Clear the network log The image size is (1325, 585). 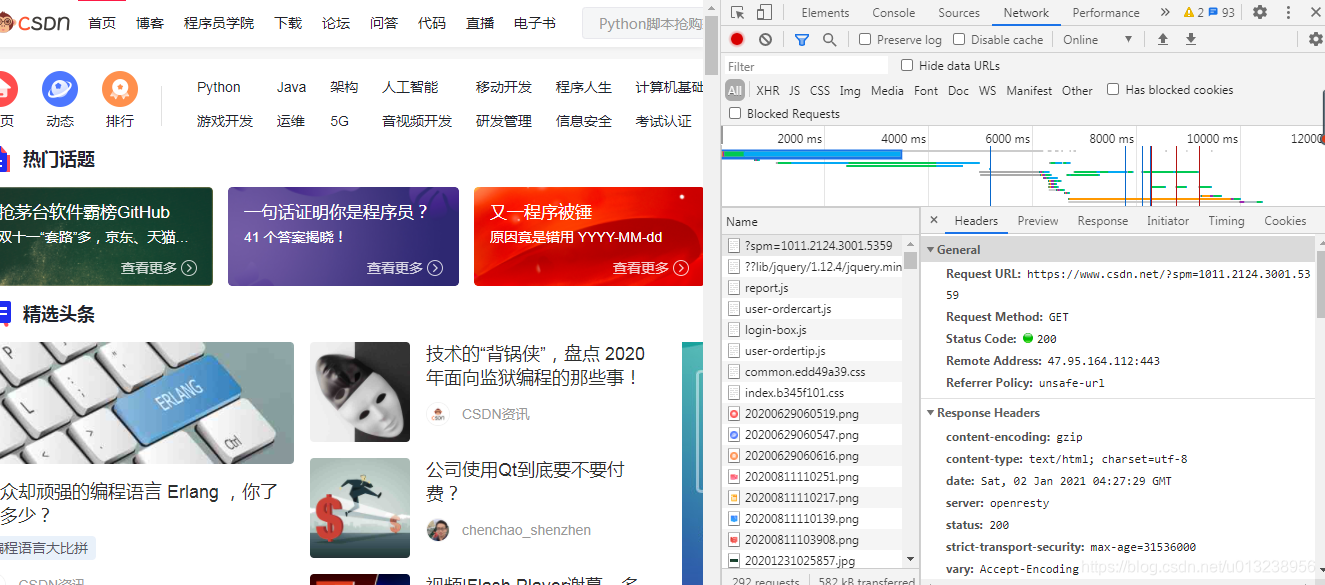(765, 39)
